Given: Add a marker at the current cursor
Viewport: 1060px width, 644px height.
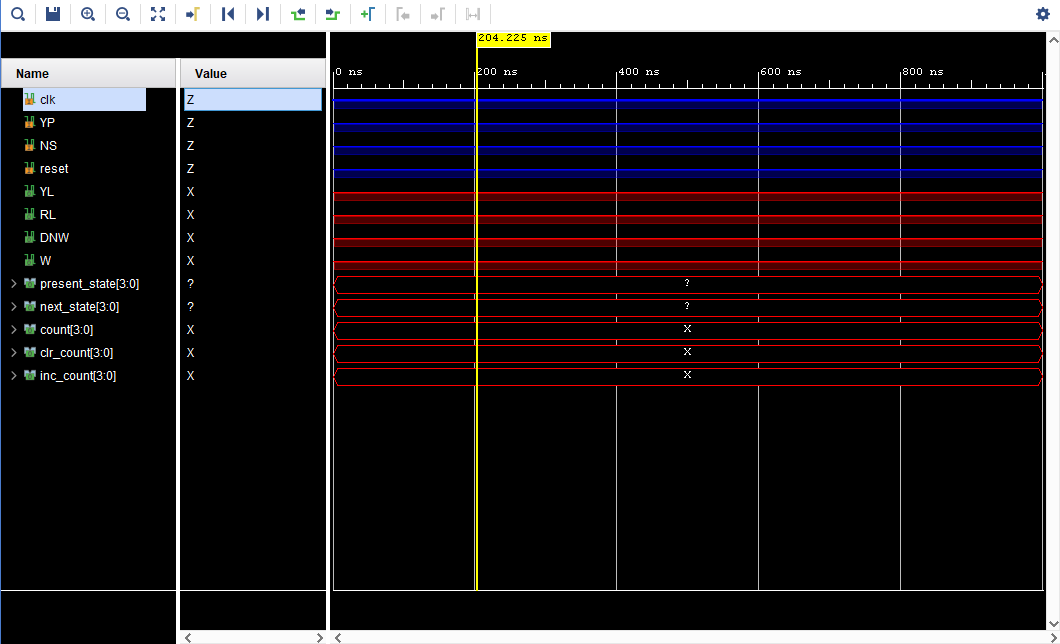Looking at the screenshot, I should (x=368, y=14).
